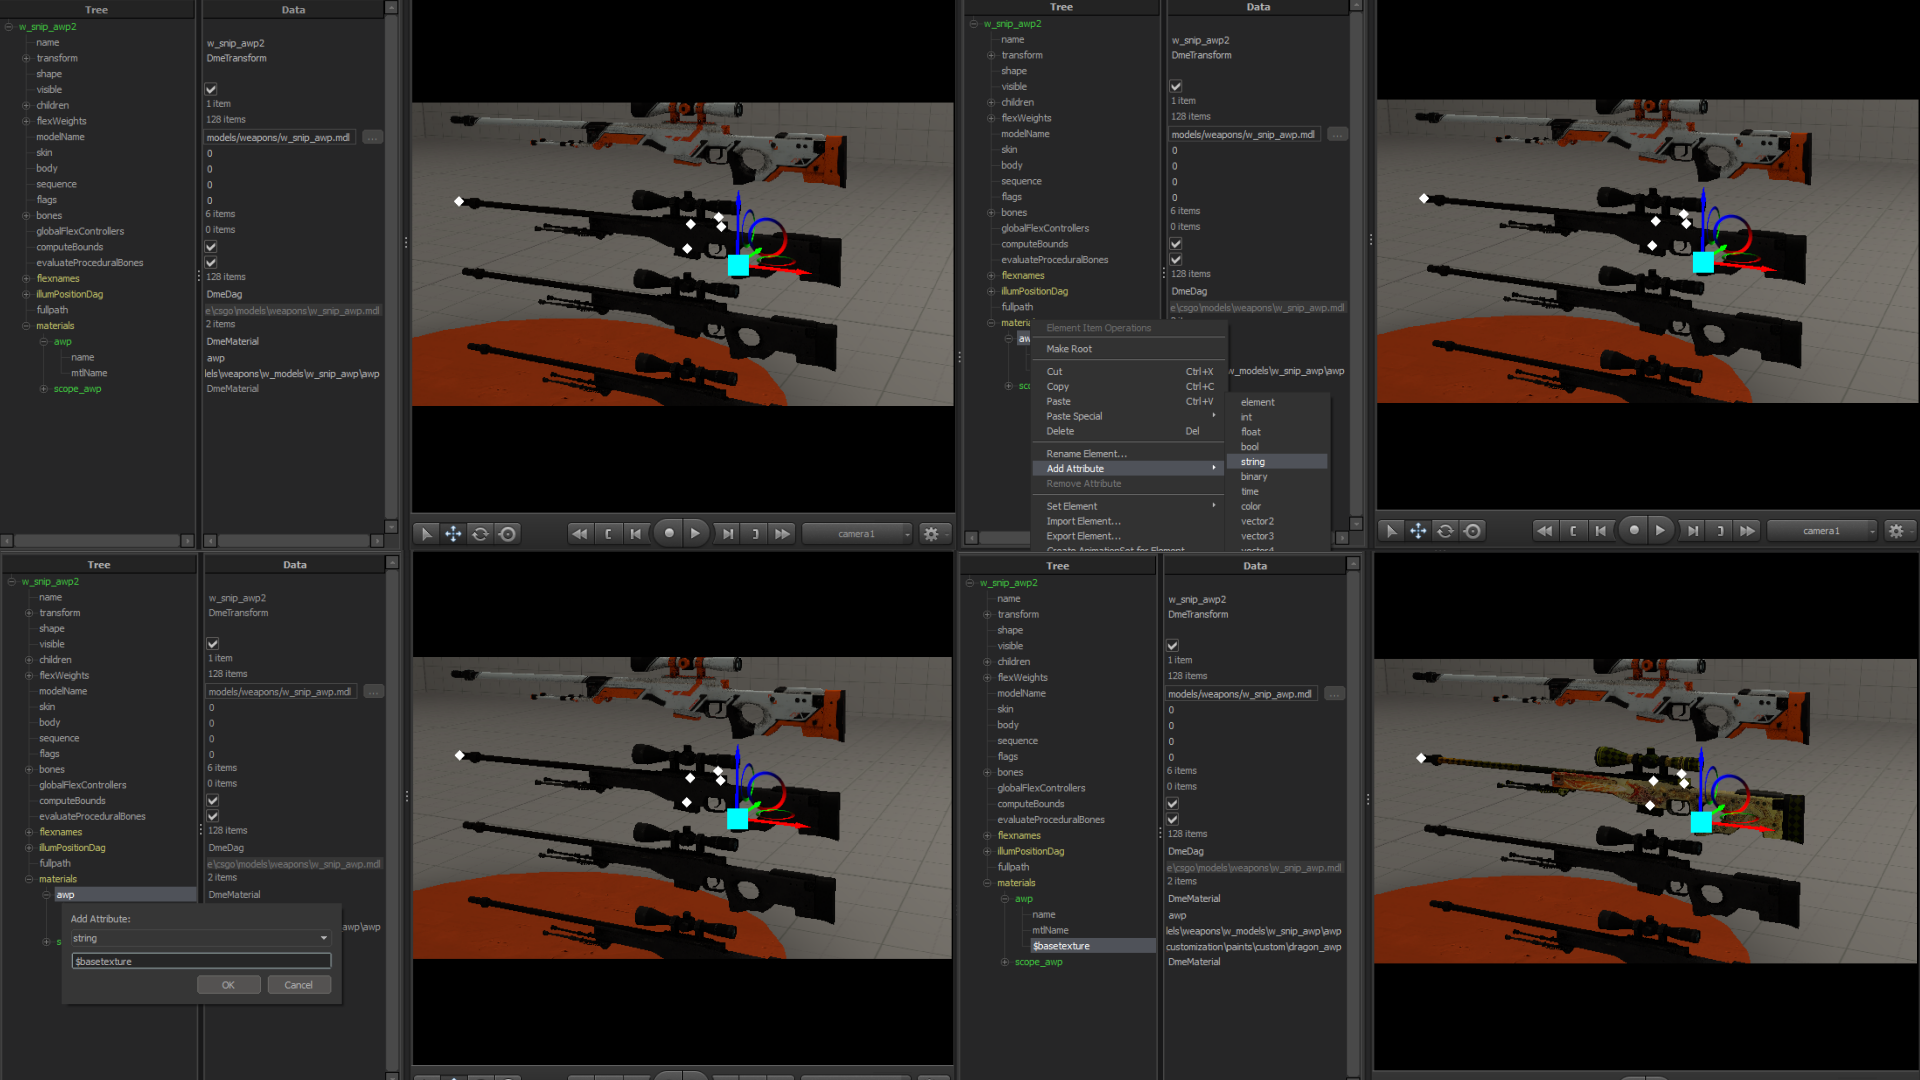Open the gear settings icon in top-right viewport toolbar
The width and height of the screenshot is (1920, 1080).
(1896, 531)
